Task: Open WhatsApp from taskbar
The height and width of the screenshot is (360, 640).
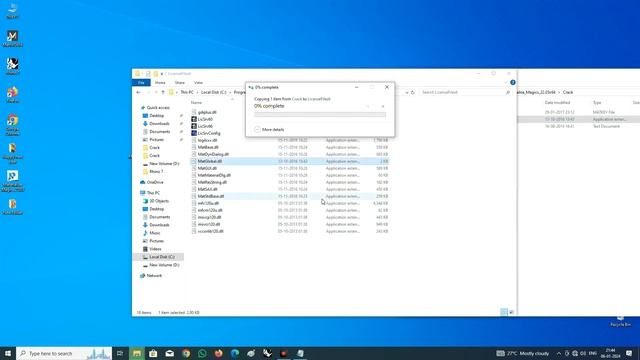Action: (x=202, y=353)
